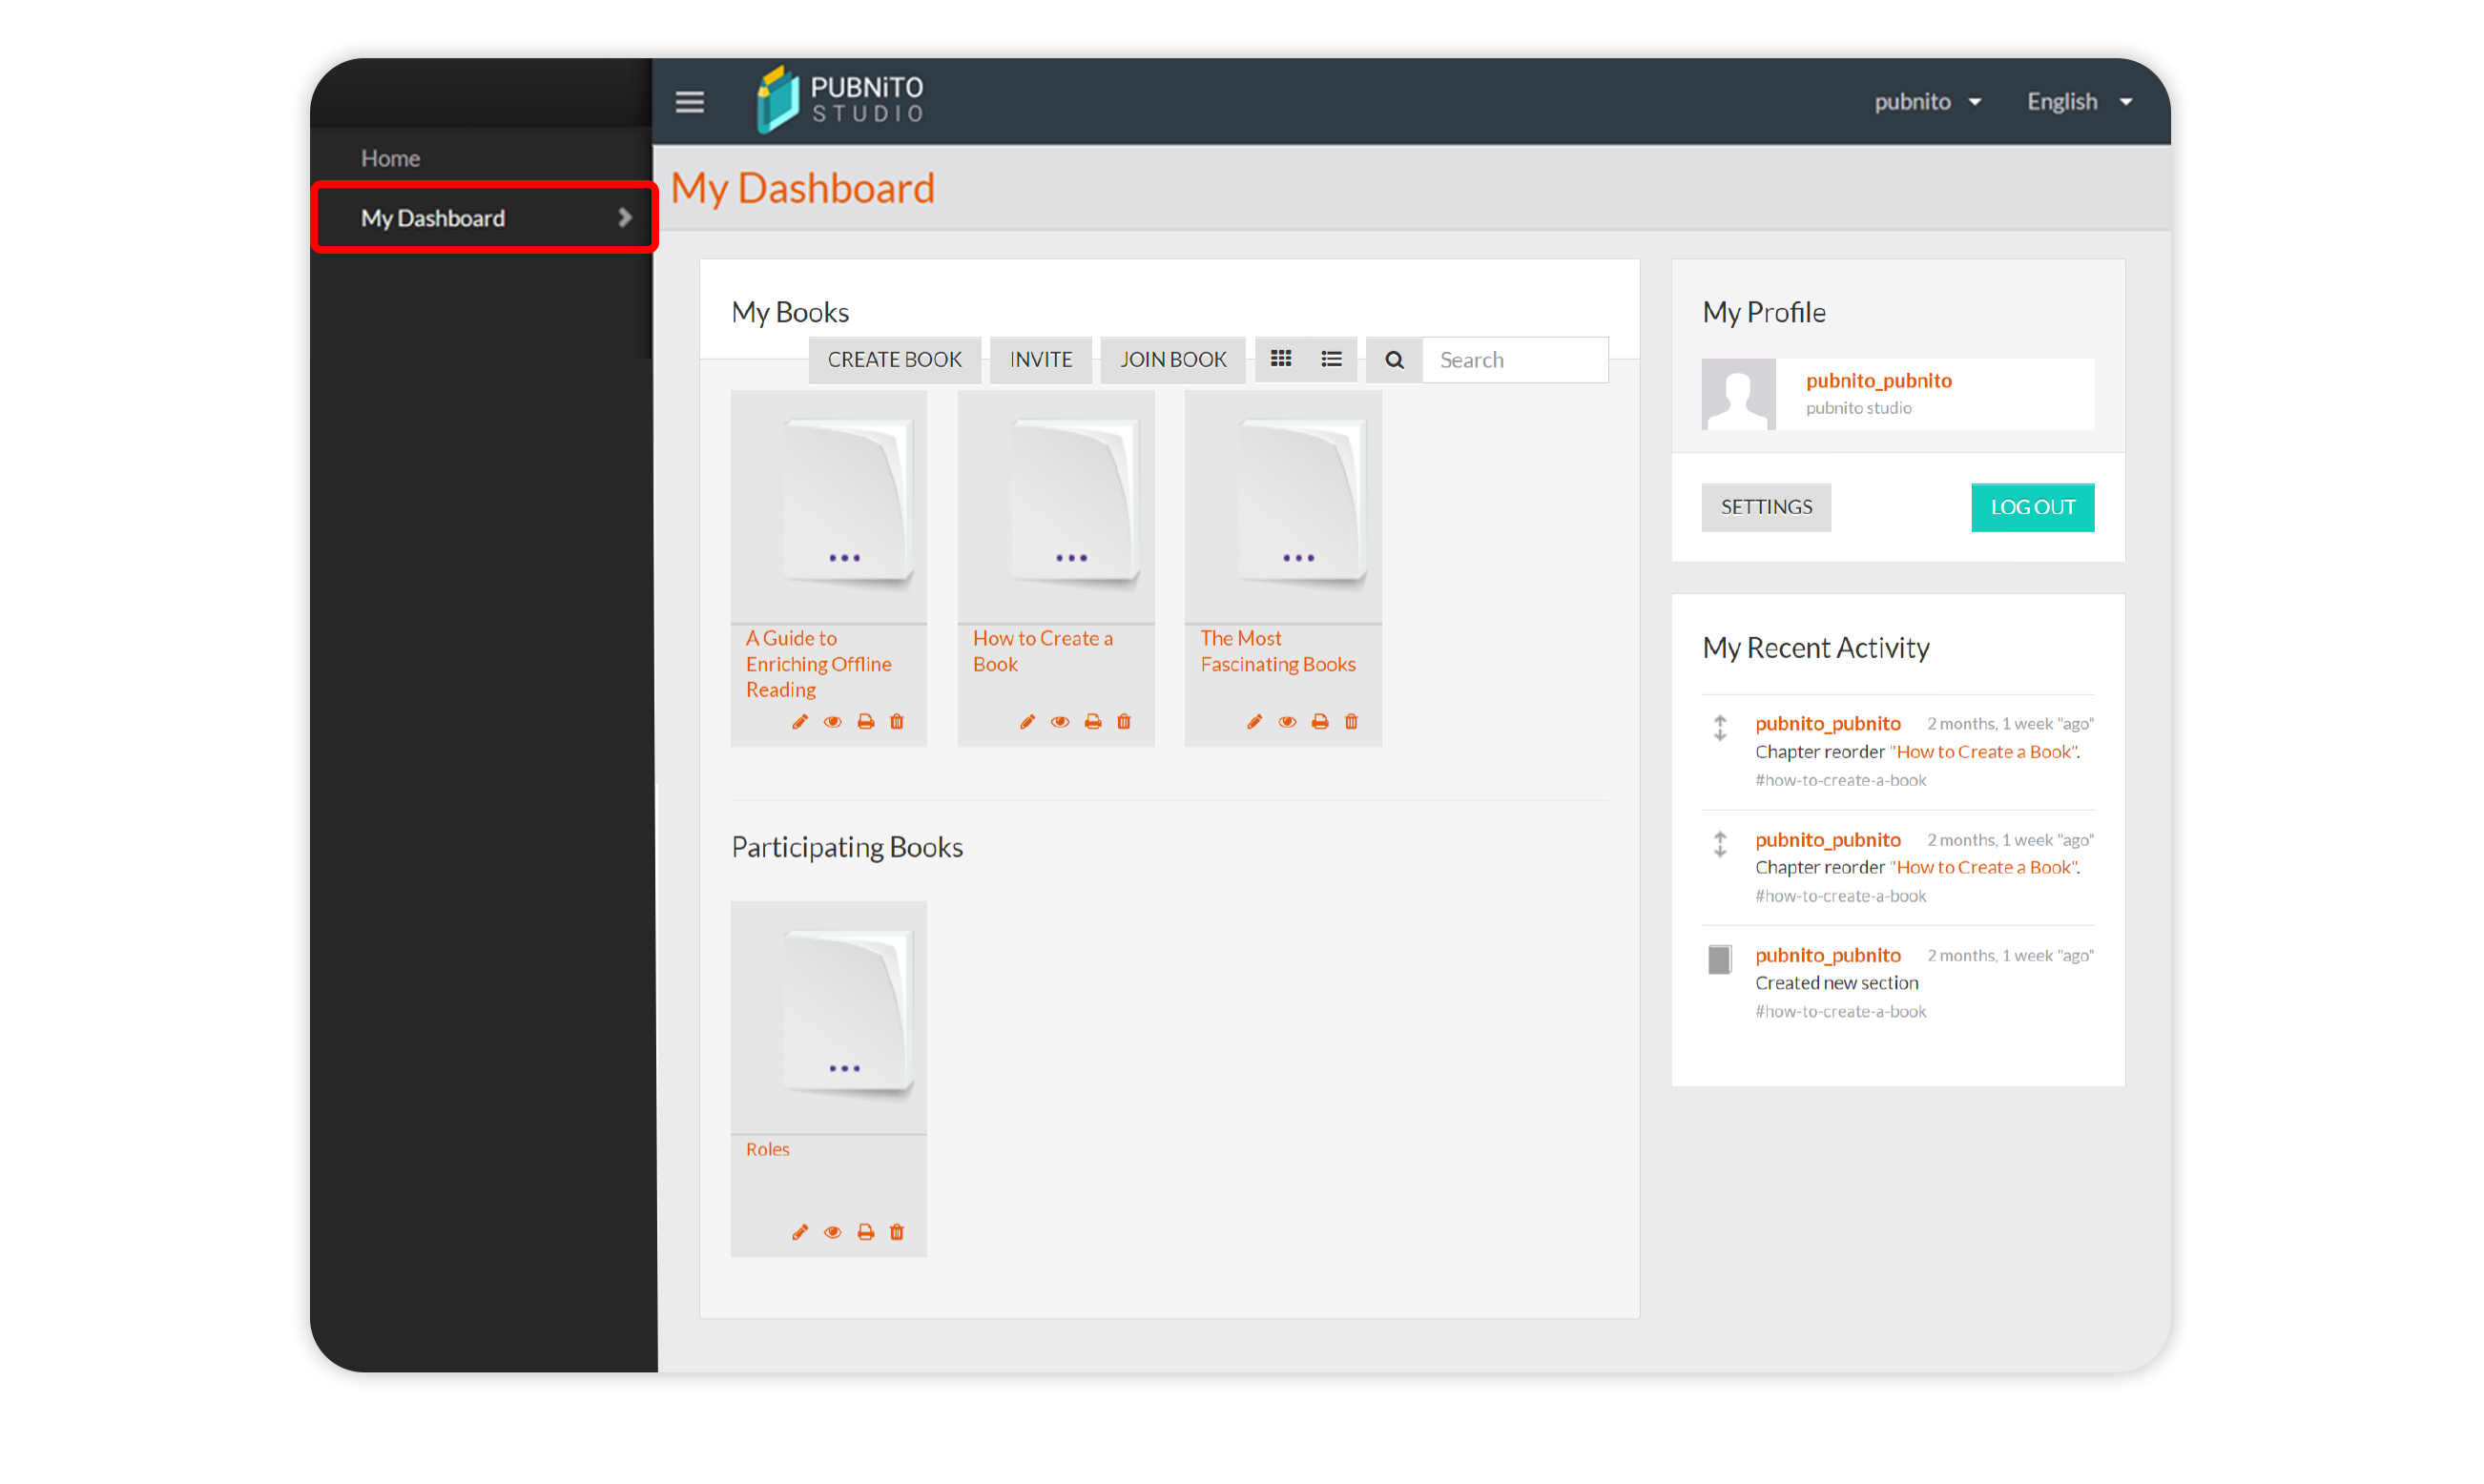Image resolution: width=2484 pixels, height=1484 pixels.
Task: Print The Most Fascinating Books
Action: 1319,721
